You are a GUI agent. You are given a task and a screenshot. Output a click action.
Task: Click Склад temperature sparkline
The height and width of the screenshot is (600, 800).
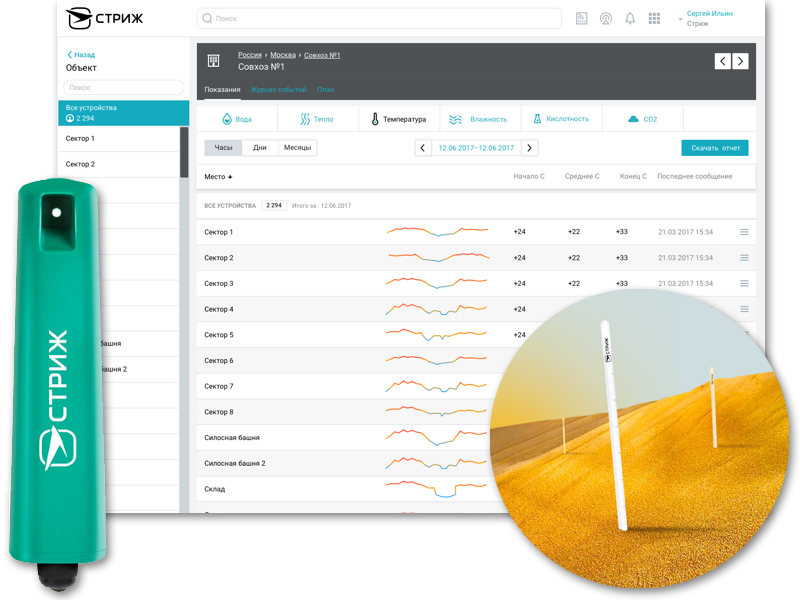pos(436,488)
